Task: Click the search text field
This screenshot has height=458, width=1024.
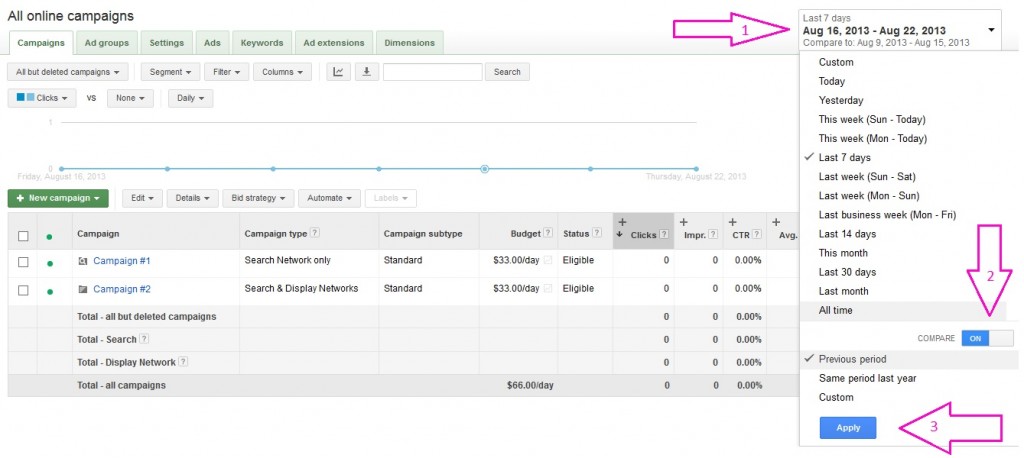Action: [x=432, y=72]
